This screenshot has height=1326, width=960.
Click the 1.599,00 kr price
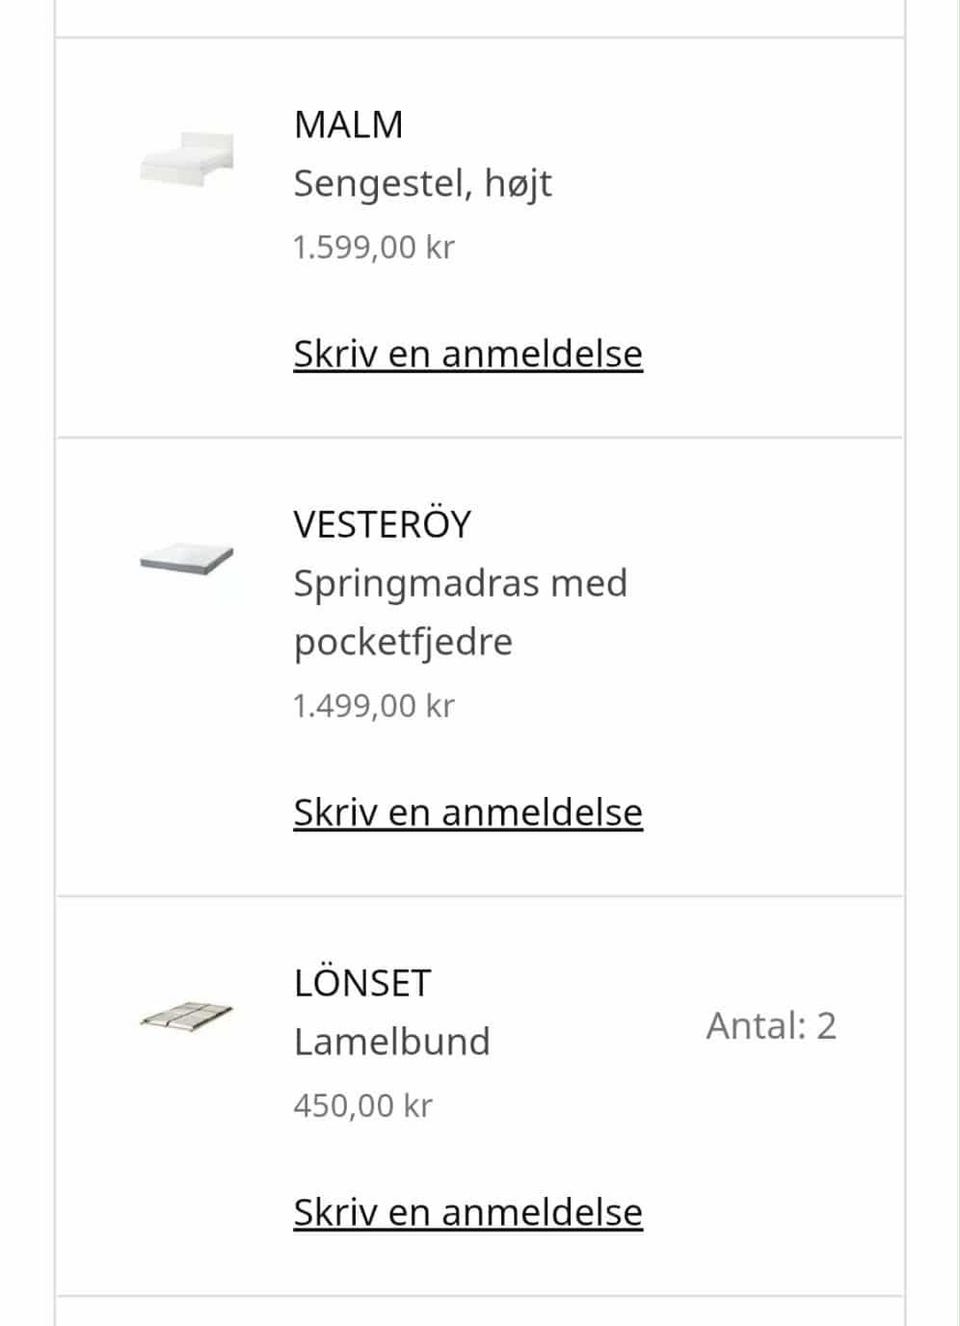[x=373, y=247]
